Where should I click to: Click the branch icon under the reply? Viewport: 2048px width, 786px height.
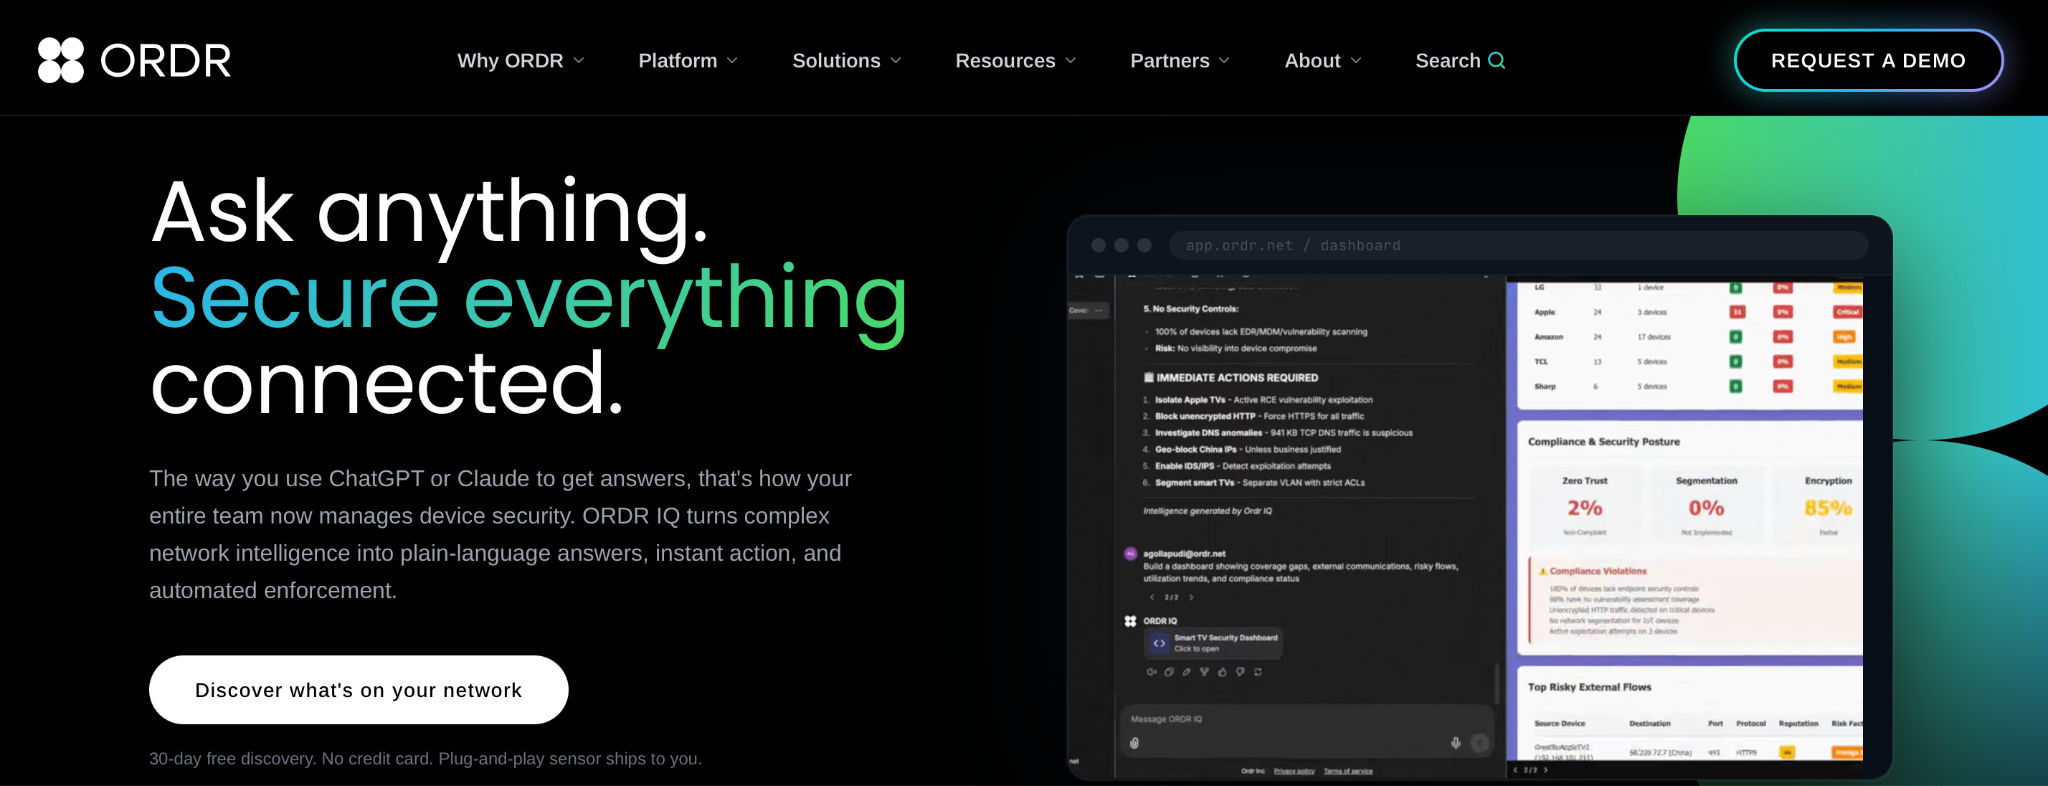(1204, 672)
